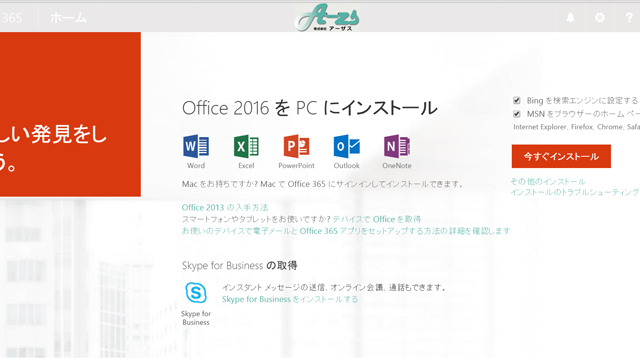Click the Excel label text
640x360 pixels.
[246, 166]
